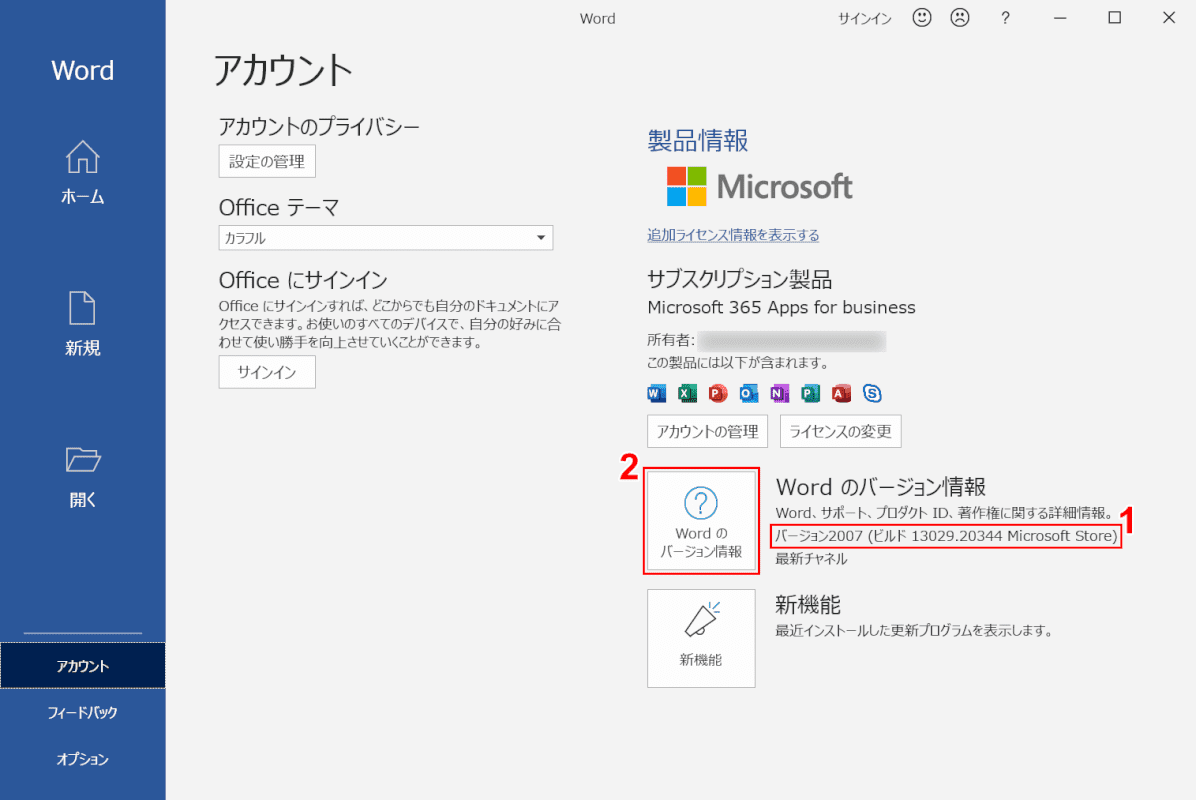The image size is (1196, 800).
Task: Click the Word product icon
Action: click(x=656, y=393)
